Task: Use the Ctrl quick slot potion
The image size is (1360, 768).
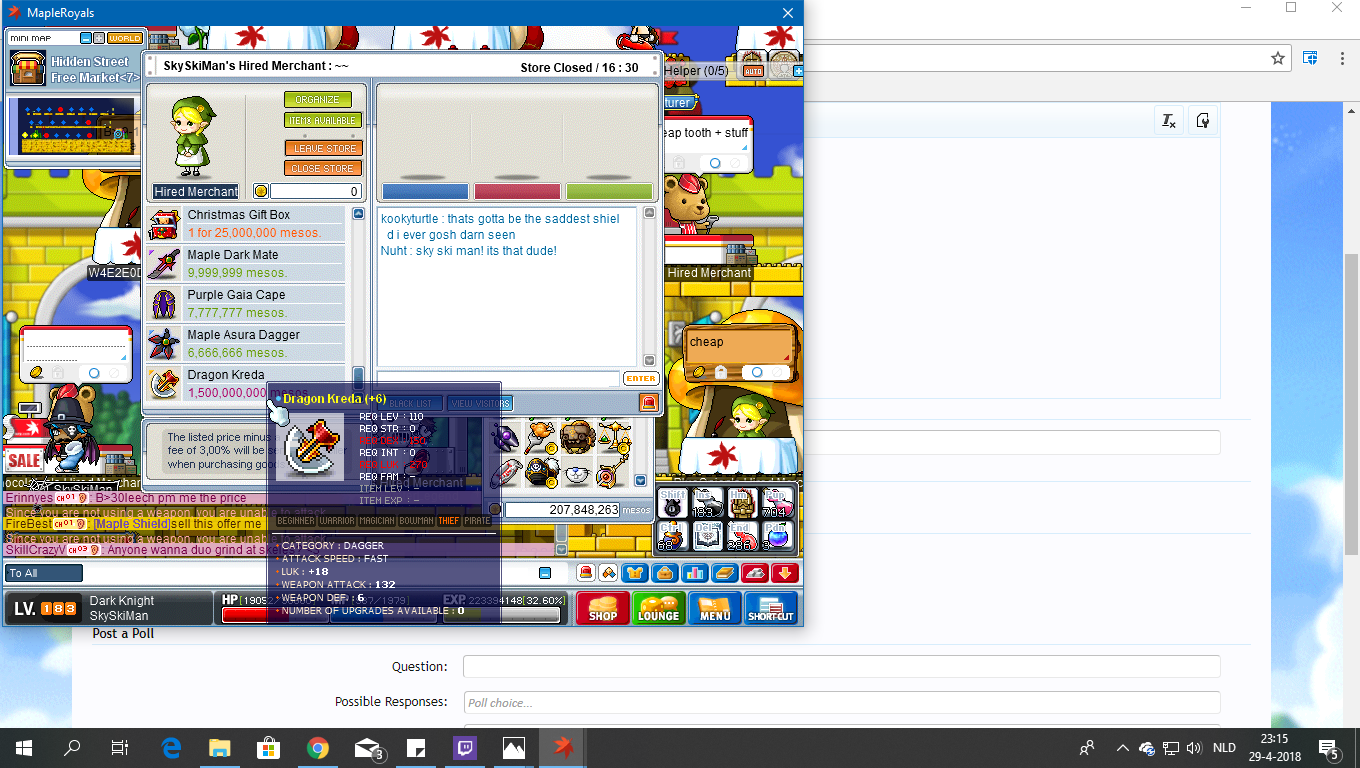Action: pyautogui.click(x=673, y=537)
